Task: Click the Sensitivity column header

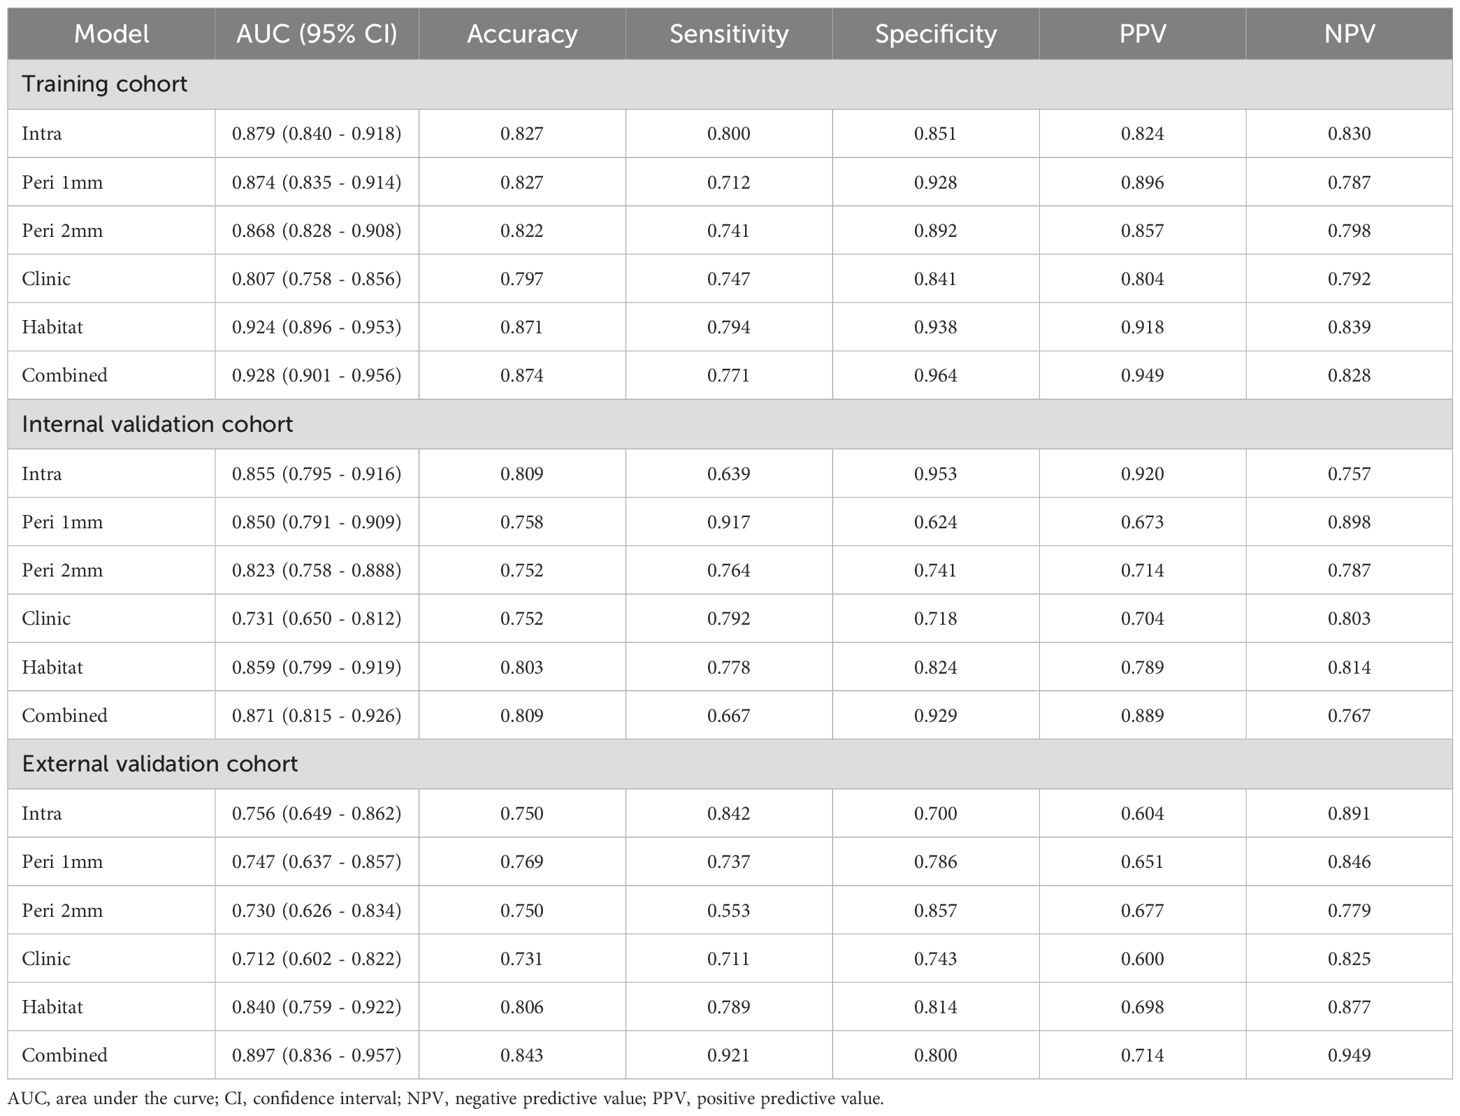Action: [729, 34]
